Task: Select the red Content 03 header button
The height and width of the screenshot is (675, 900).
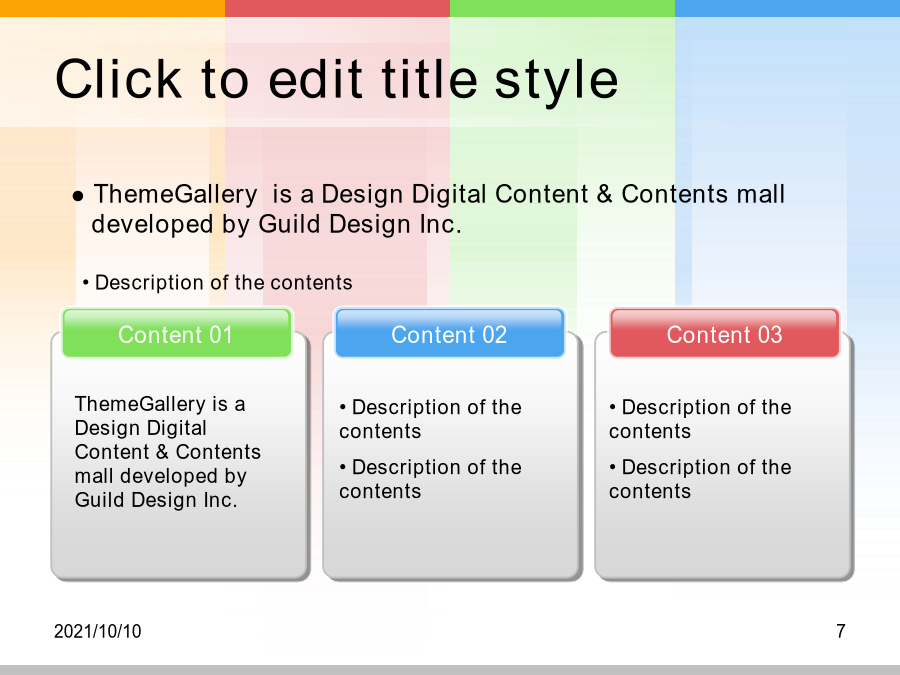Action: 724,333
